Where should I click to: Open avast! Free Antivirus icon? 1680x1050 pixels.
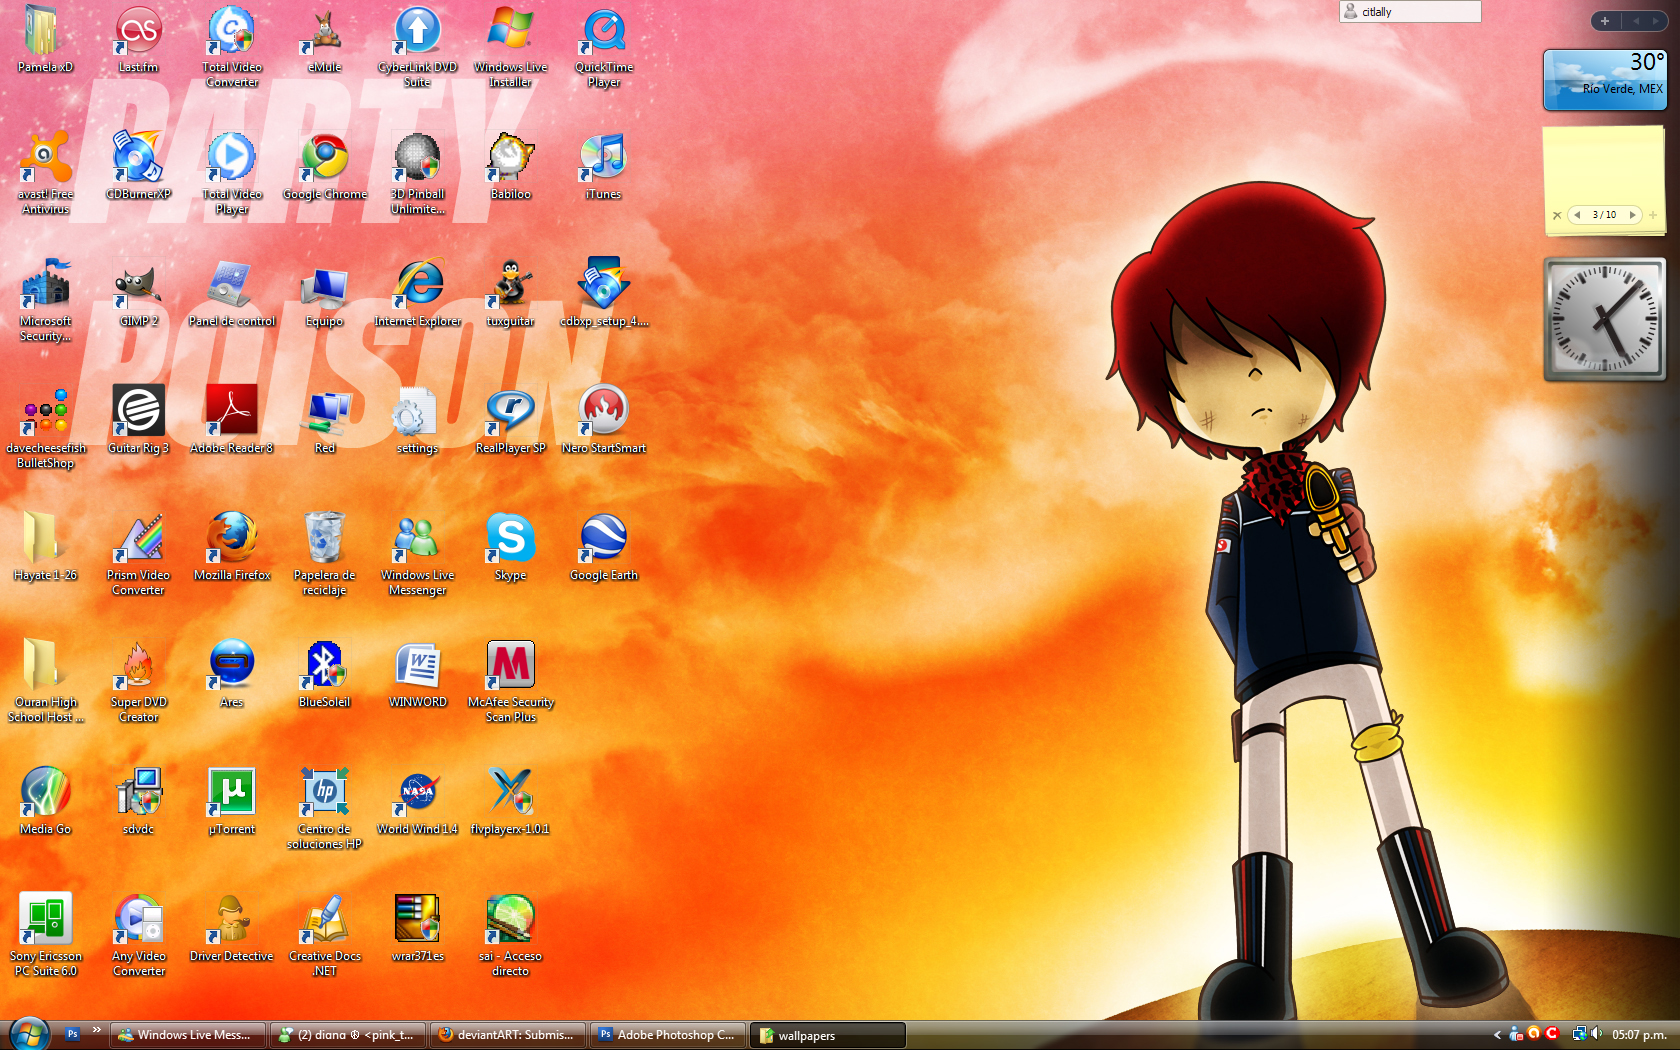tap(45, 172)
